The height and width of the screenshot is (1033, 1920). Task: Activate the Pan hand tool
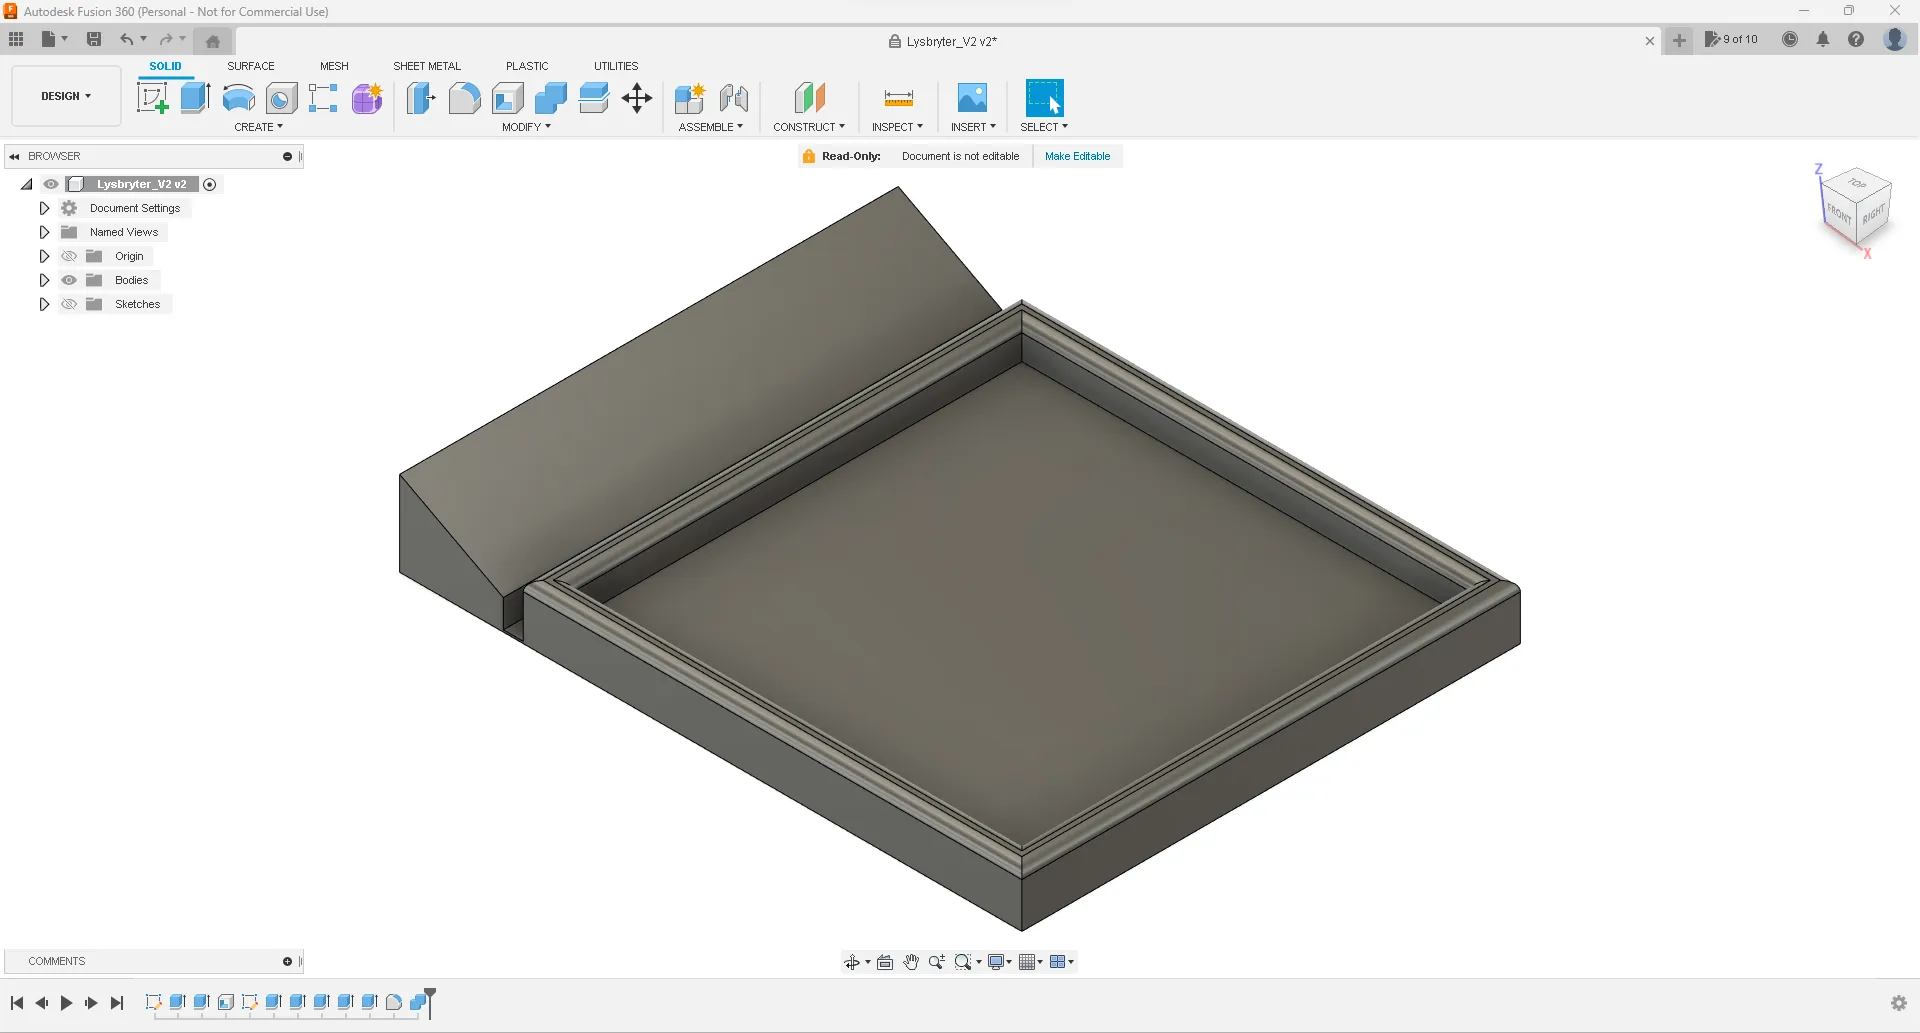click(x=911, y=962)
